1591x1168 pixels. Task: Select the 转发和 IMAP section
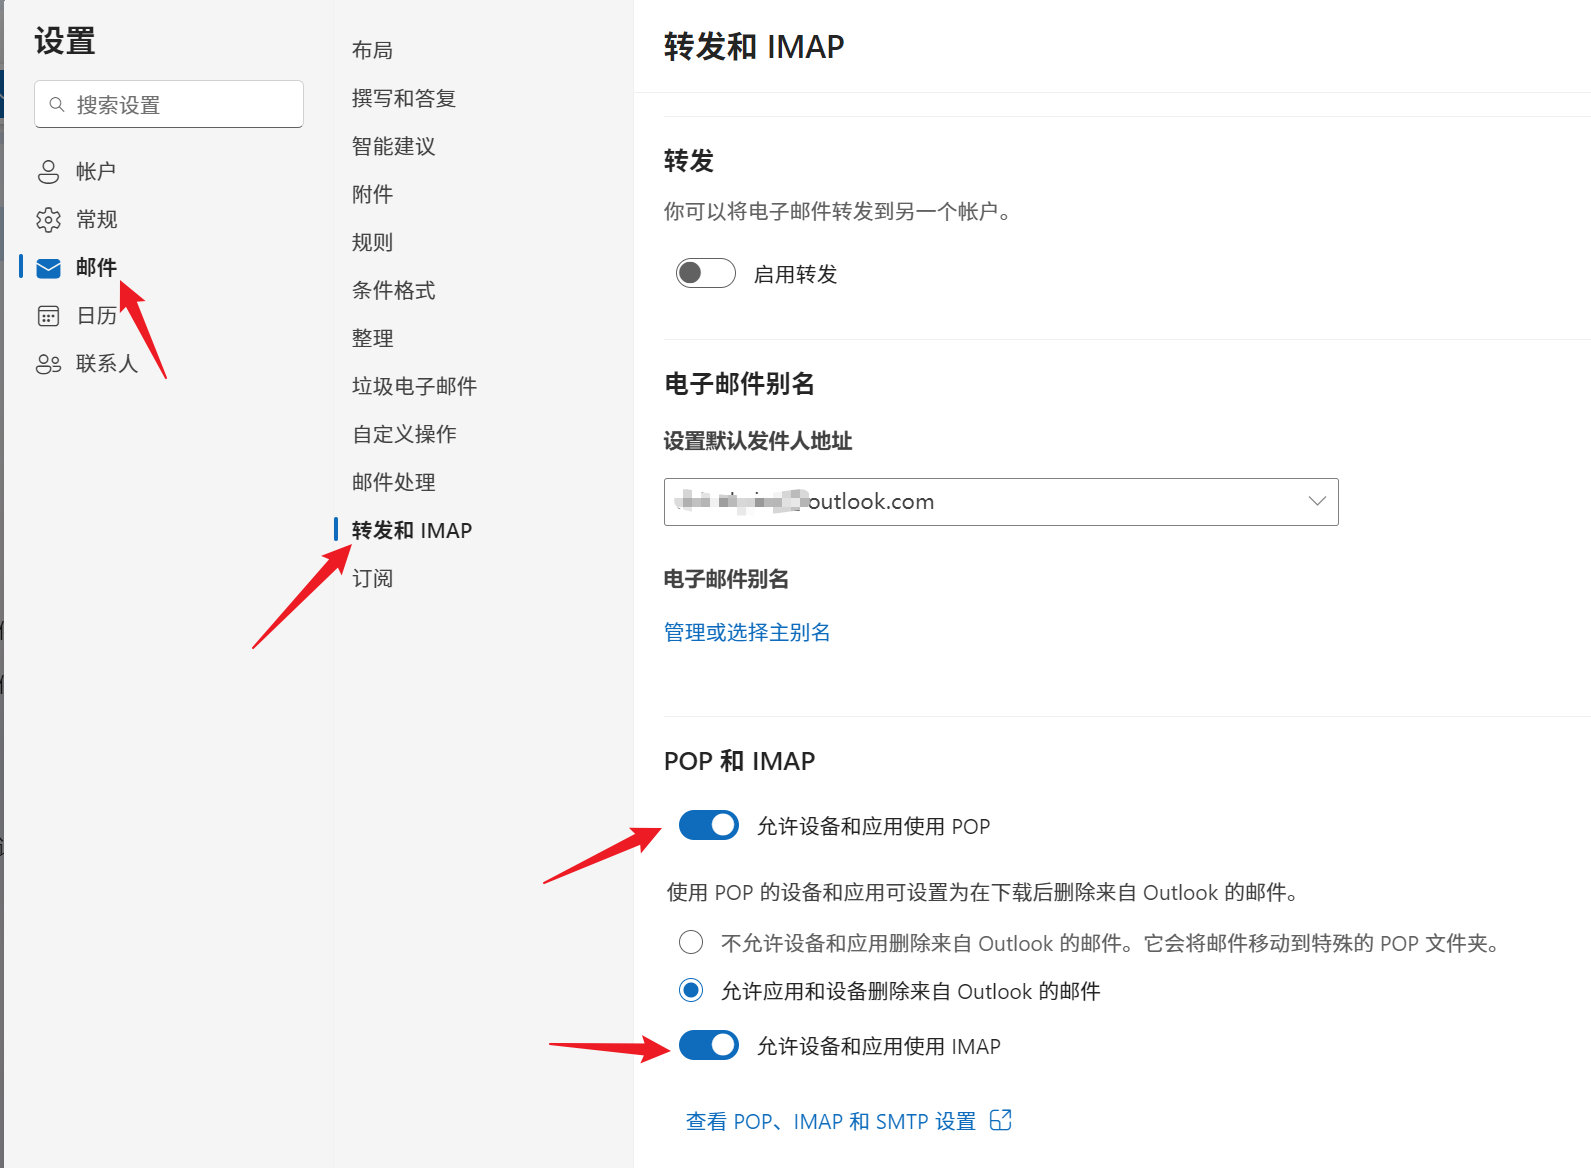point(412,530)
